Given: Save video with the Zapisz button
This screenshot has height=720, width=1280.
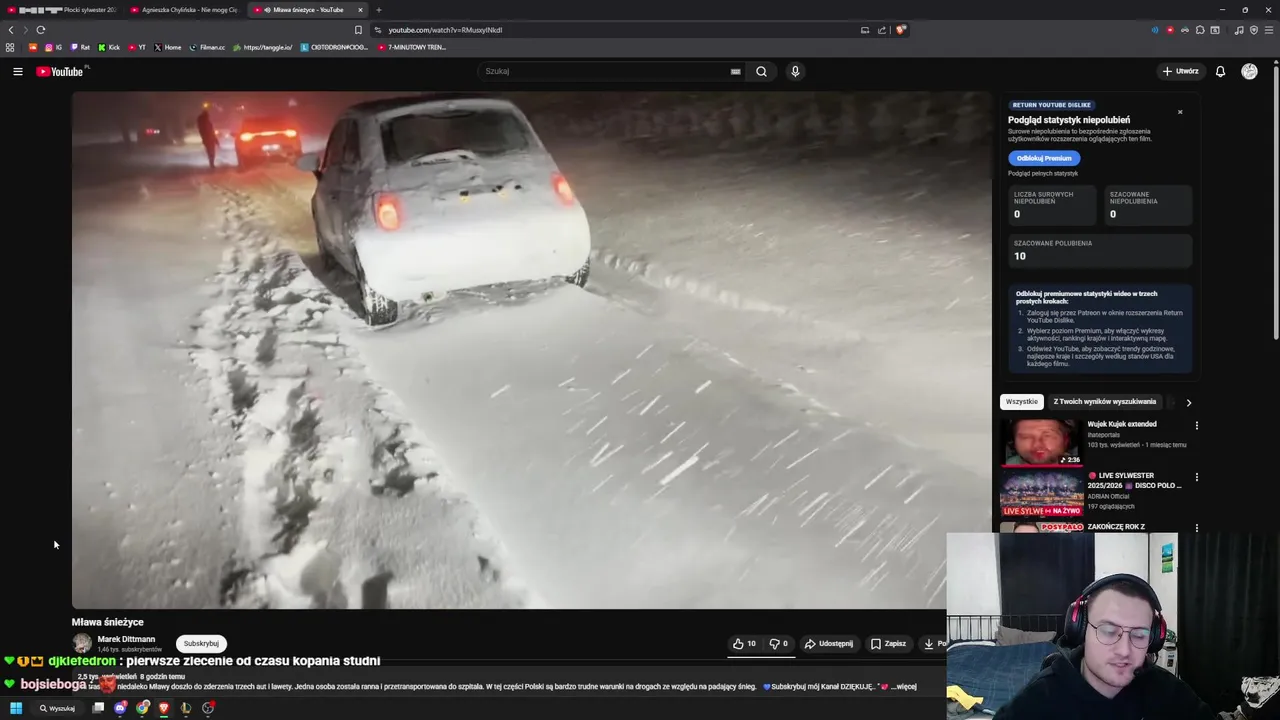Looking at the screenshot, I should (888, 644).
